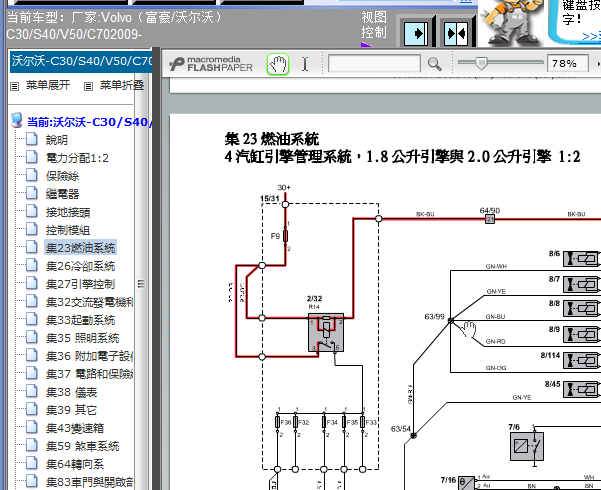Open the 集83車門與開啟 tree item
The height and width of the screenshot is (490, 601).
[x=89, y=482]
